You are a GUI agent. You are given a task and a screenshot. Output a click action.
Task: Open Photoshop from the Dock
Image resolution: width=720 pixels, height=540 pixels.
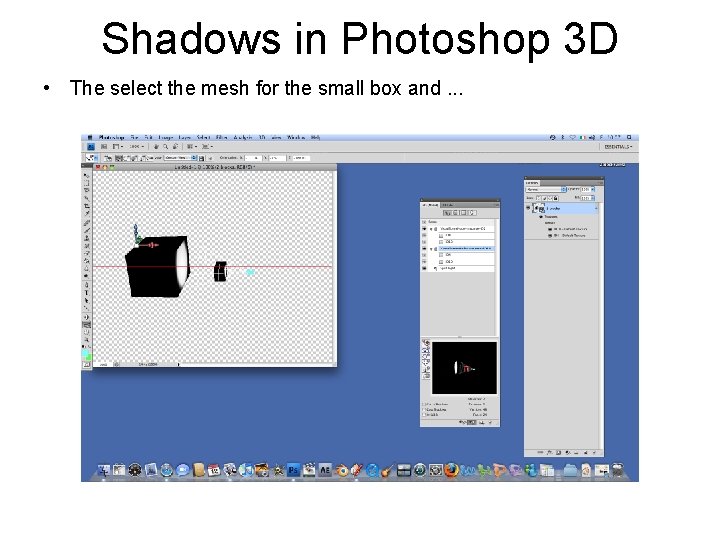pyautogui.click(x=293, y=470)
